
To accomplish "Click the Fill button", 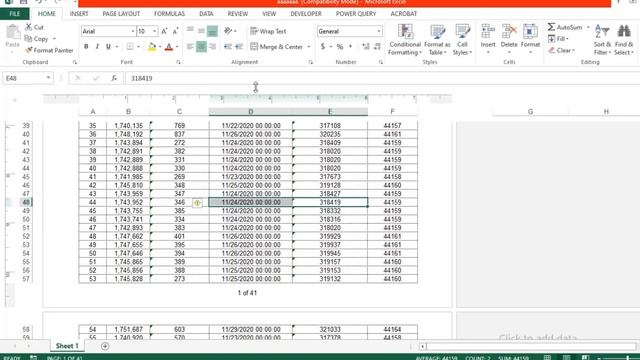I will coord(558,39).
